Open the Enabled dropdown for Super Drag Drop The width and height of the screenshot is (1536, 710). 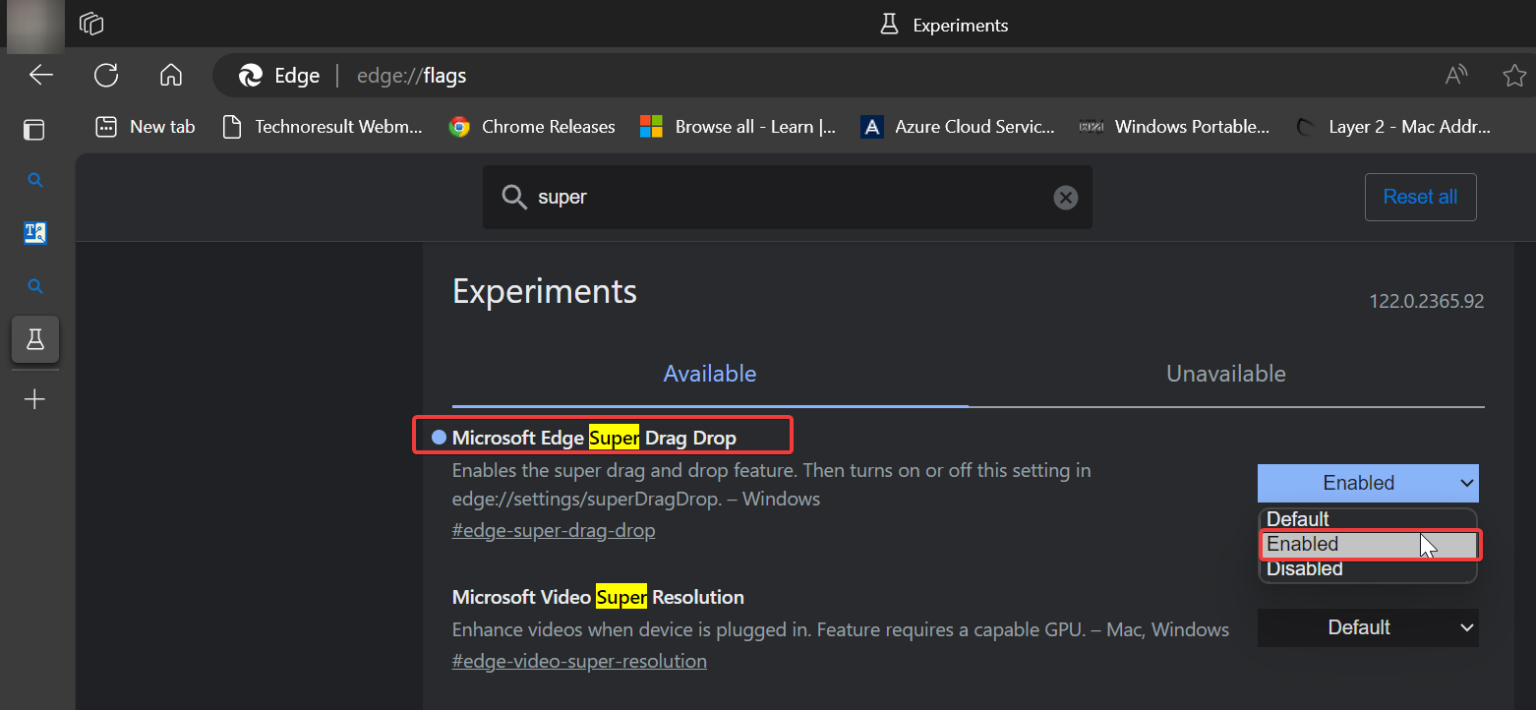(1367, 483)
